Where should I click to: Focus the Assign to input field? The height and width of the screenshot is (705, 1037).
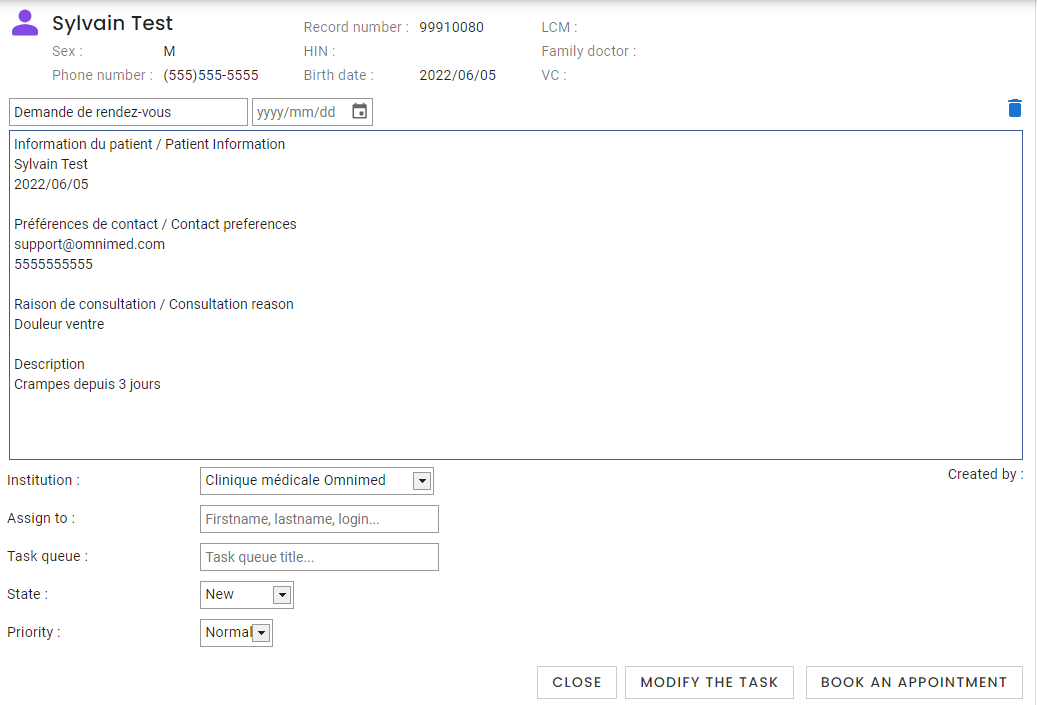click(x=319, y=519)
